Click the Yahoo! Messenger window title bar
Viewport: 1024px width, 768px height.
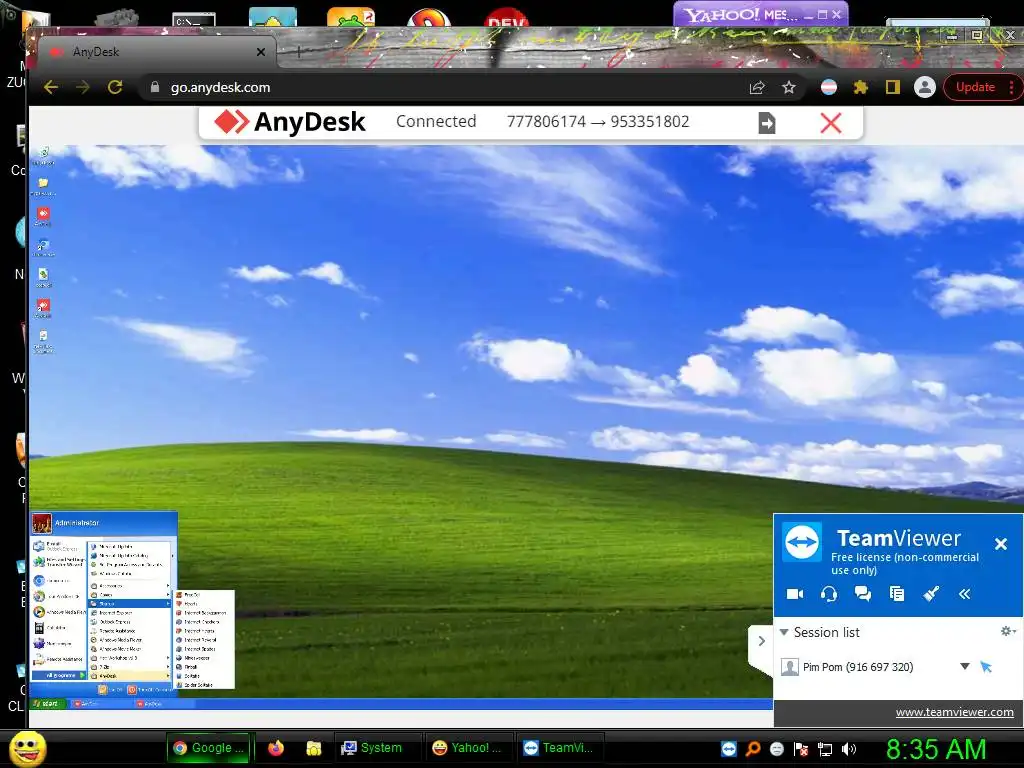tap(761, 14)
